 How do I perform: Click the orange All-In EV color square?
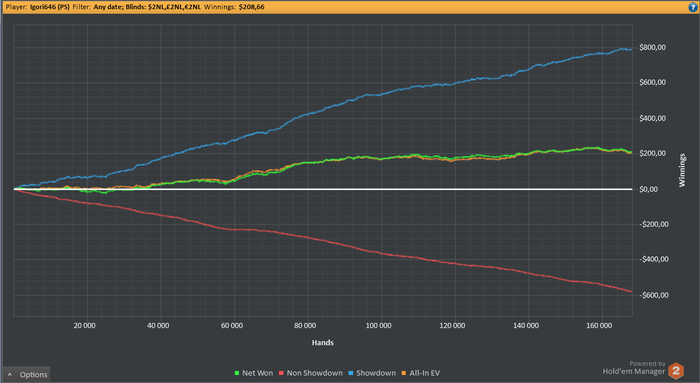click(x=404, y=373)
